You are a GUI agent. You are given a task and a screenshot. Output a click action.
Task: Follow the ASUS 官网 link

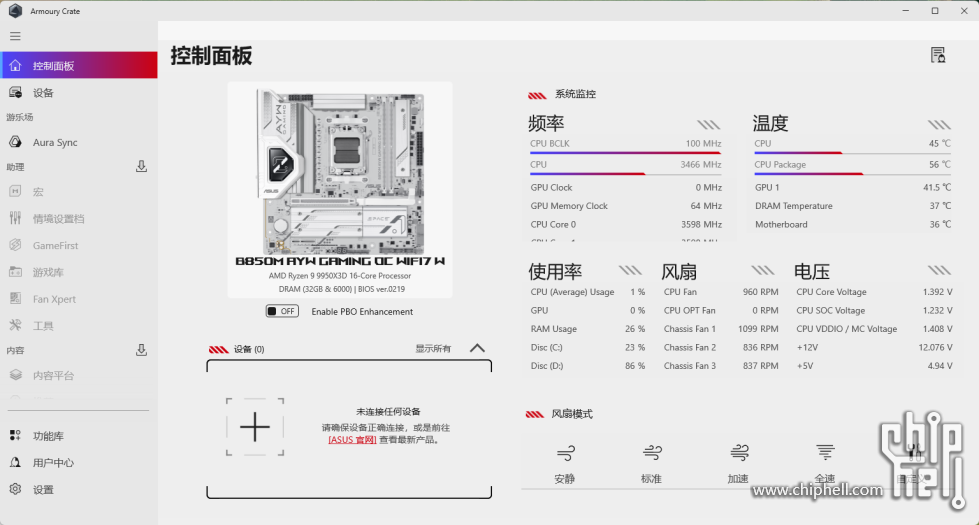tap(353, 439)
